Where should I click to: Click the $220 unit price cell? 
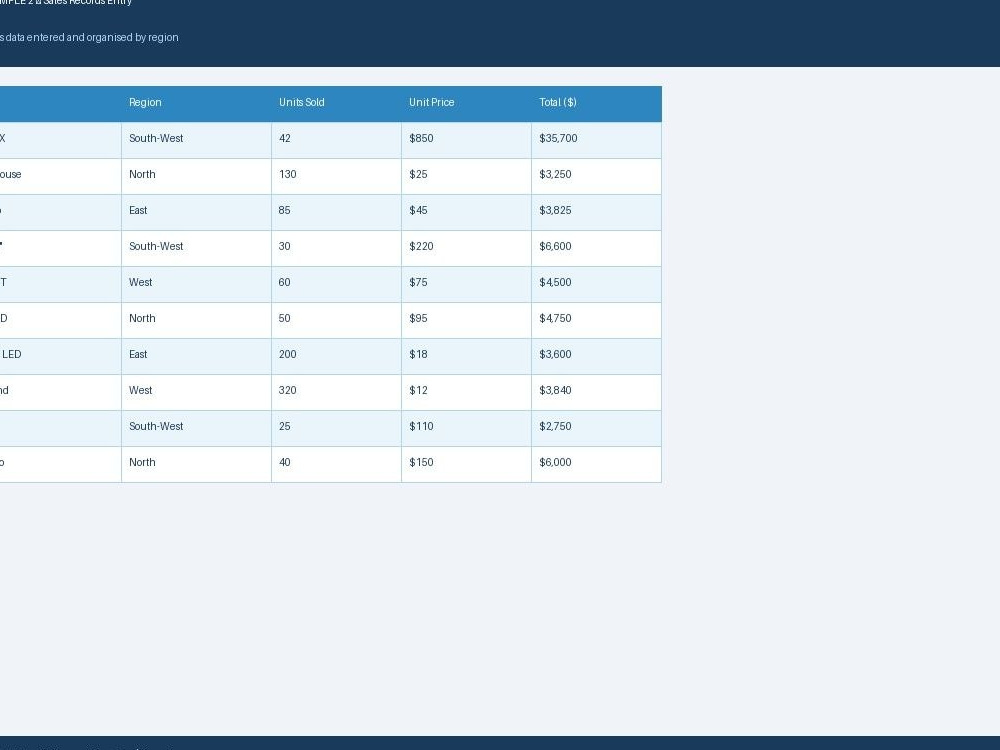pos(467,248)
